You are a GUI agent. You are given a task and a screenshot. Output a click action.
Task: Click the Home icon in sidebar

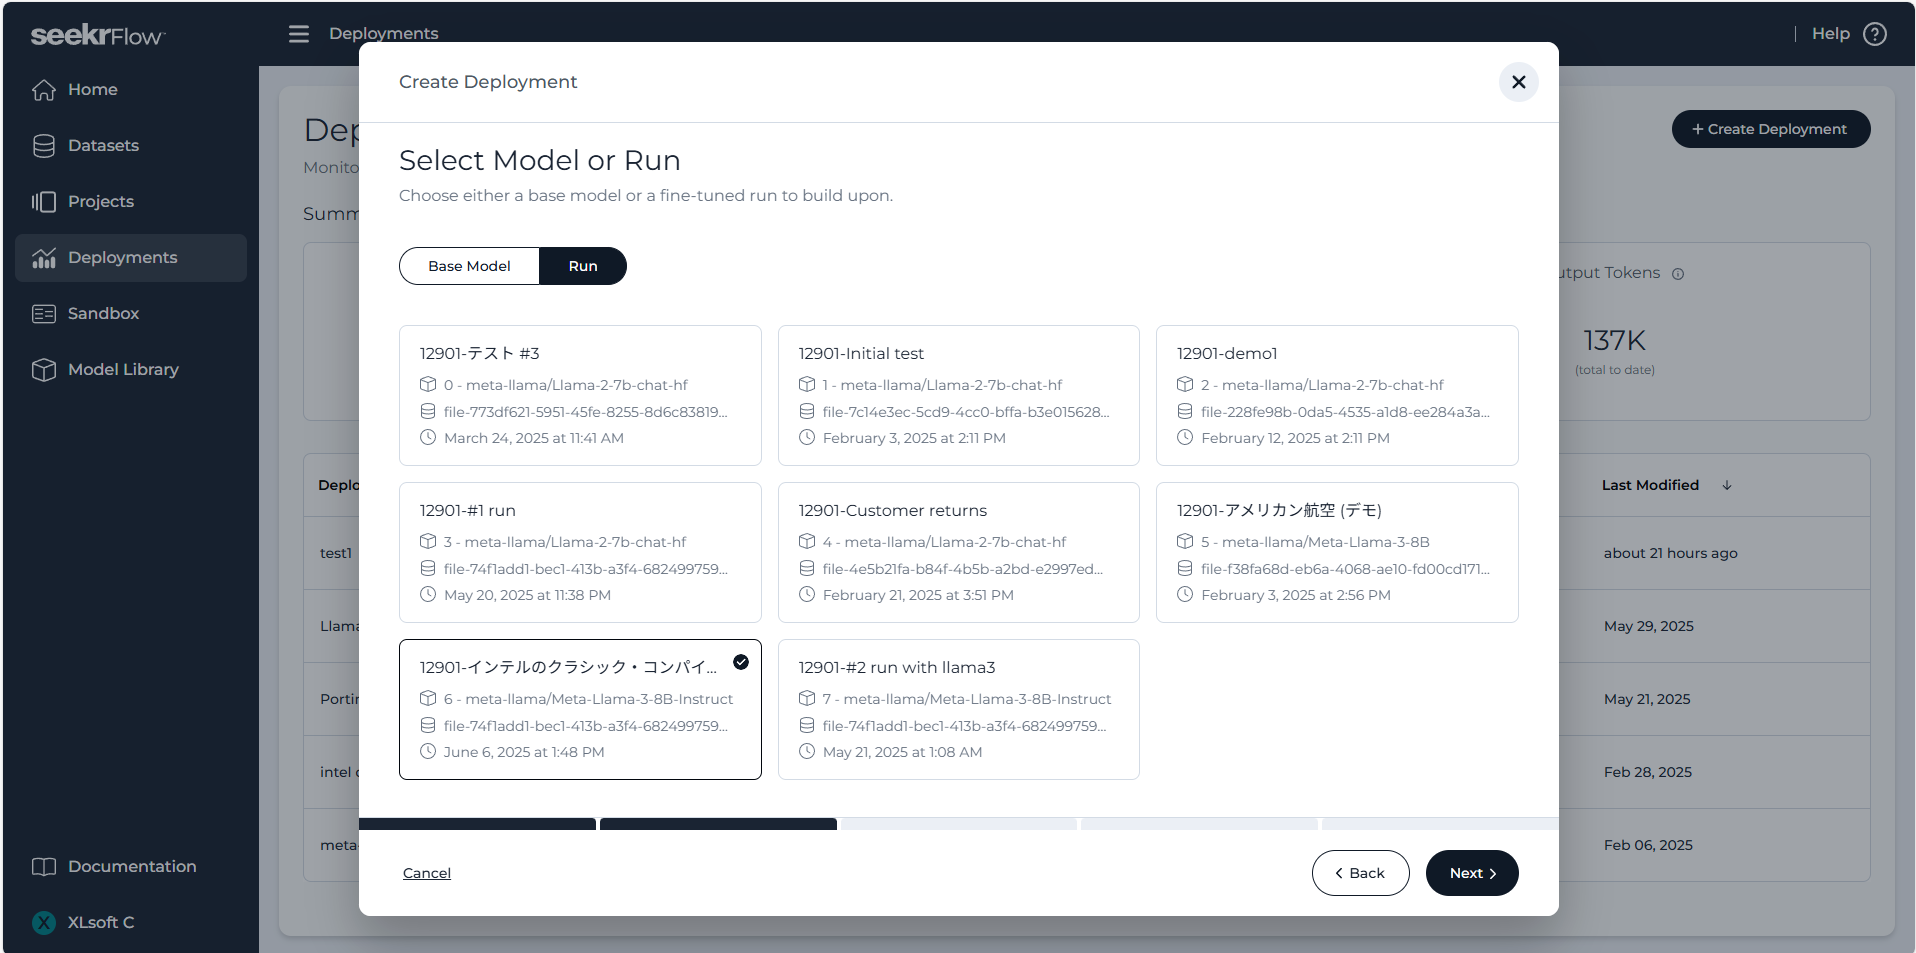coord(43,90)
